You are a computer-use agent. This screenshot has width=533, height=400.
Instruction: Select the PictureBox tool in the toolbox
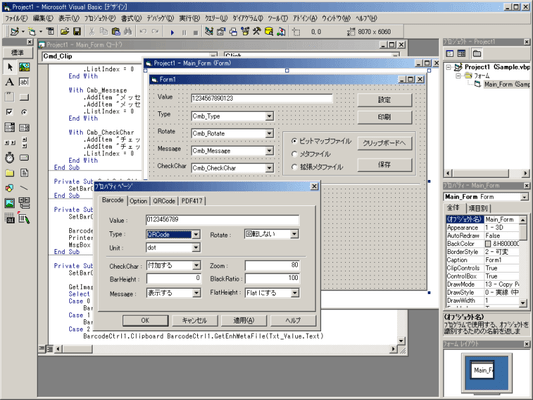(24, 67)
